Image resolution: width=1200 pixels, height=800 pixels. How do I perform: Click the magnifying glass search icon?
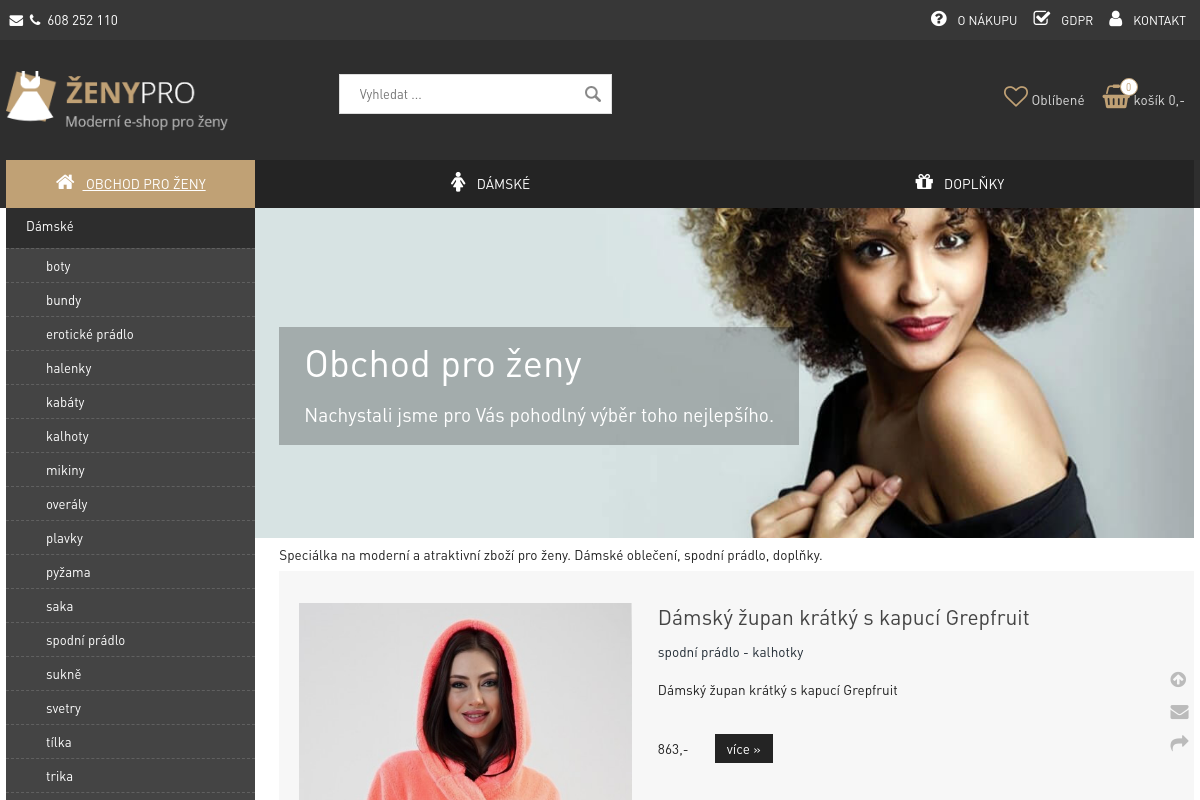[592, 93]
